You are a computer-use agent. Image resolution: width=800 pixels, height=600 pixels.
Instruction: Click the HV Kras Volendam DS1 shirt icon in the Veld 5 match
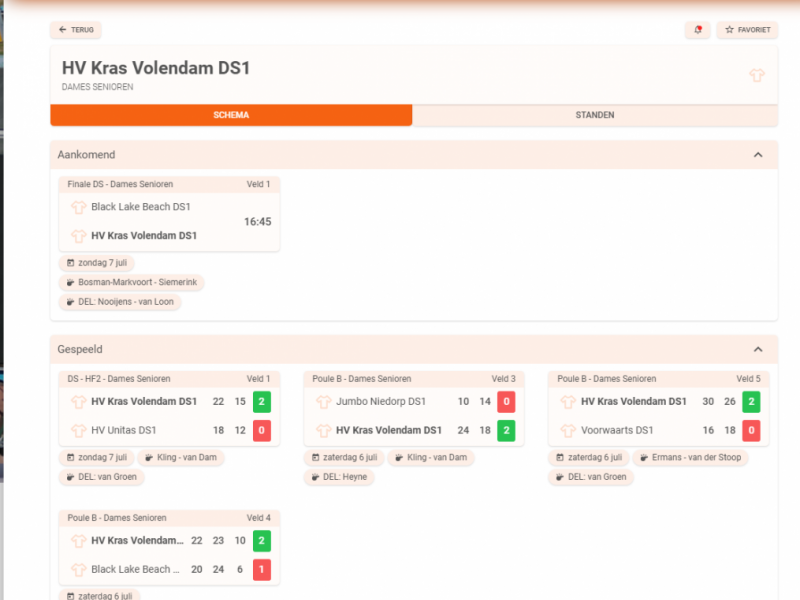(568, 402)
